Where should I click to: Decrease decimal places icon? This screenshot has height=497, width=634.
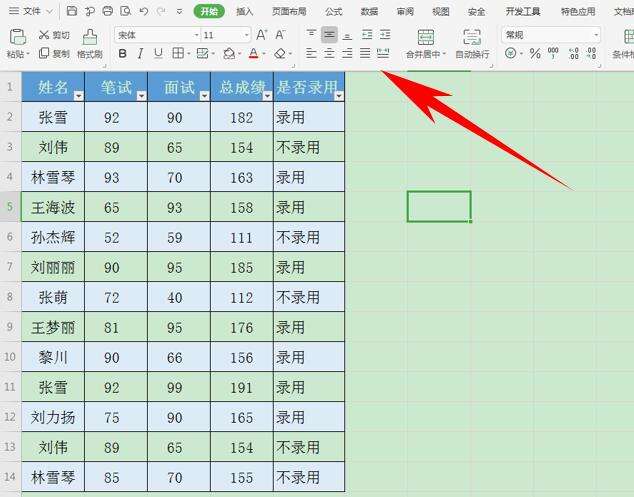(x=592, y=53)
